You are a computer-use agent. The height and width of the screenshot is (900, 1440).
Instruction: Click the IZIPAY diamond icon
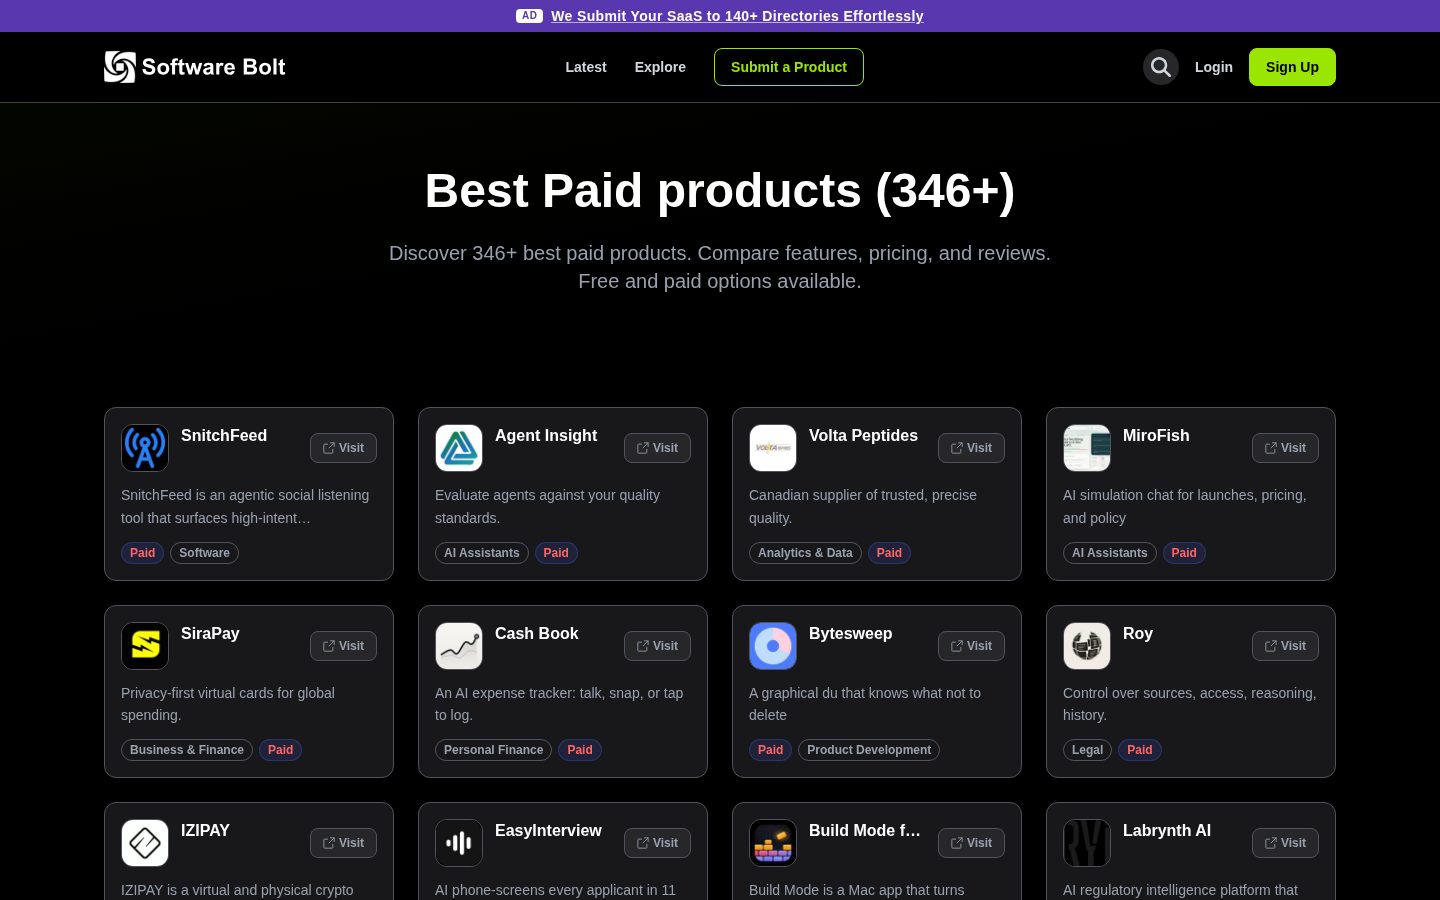coord(145,843)
